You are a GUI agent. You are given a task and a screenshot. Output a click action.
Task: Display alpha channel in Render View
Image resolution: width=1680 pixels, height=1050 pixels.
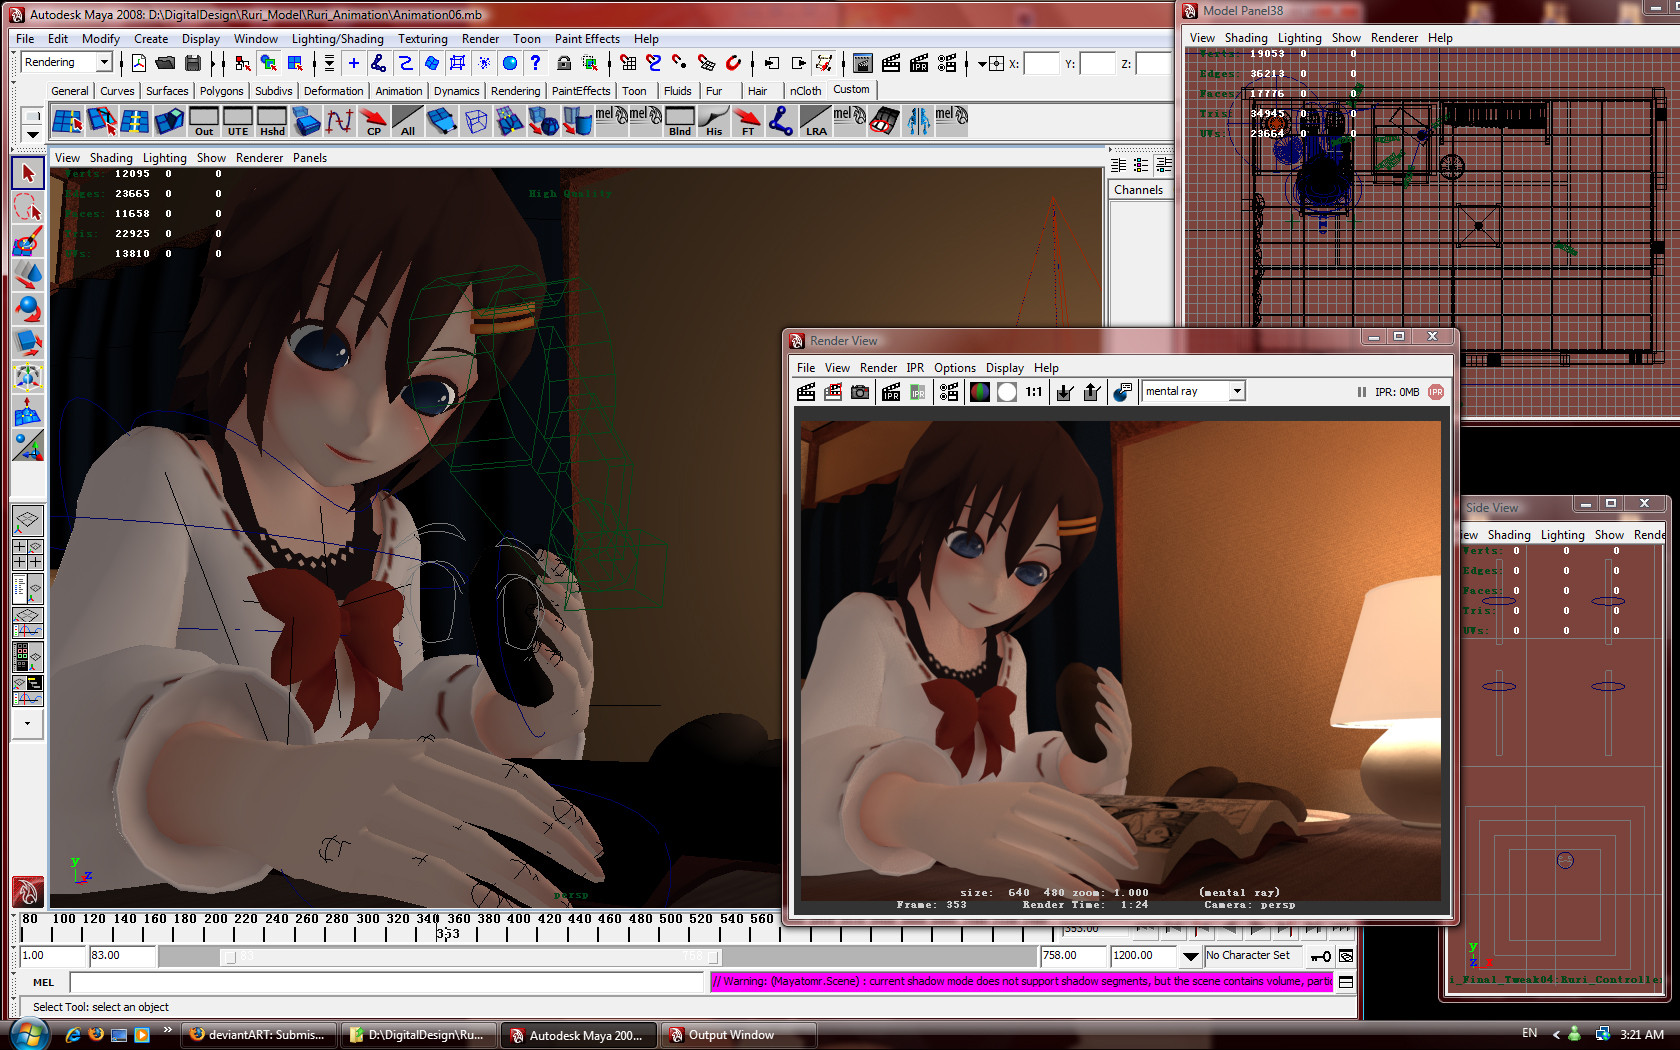click(x=1007, y=392)
